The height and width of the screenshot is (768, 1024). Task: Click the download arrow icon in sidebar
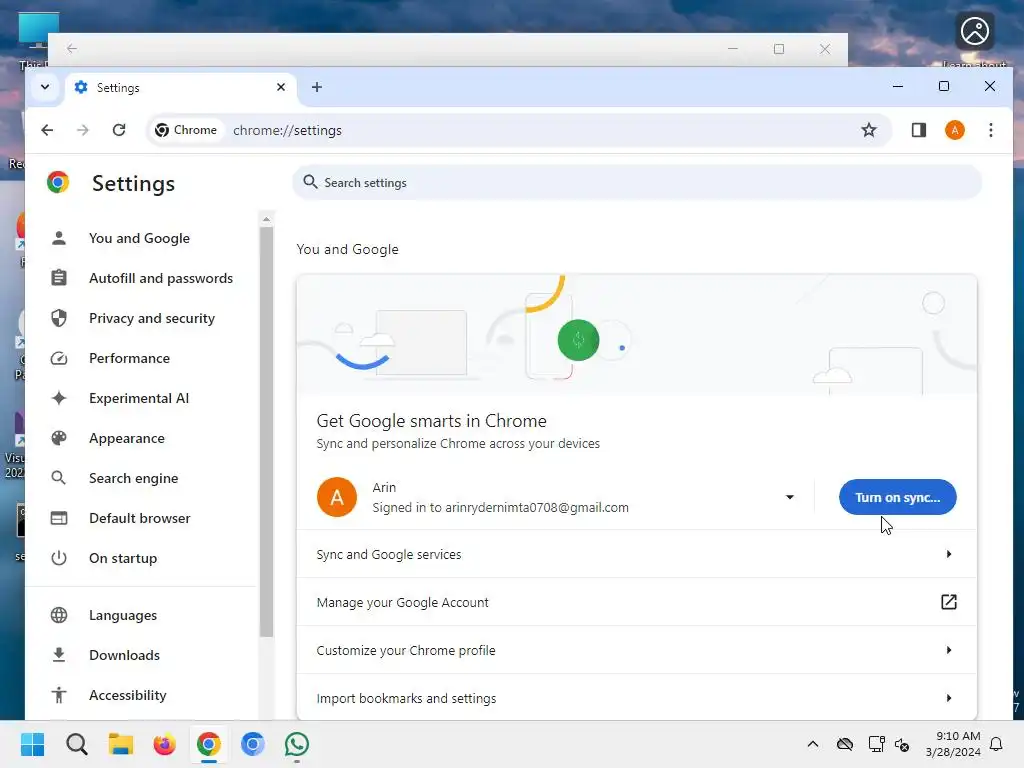click(59, 655)
